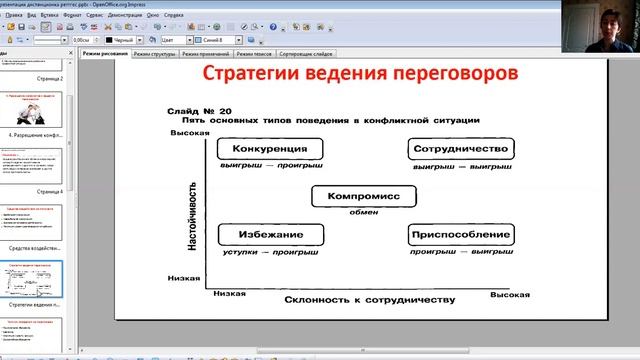Toggle the Edit file mode icon

(46, 27)
